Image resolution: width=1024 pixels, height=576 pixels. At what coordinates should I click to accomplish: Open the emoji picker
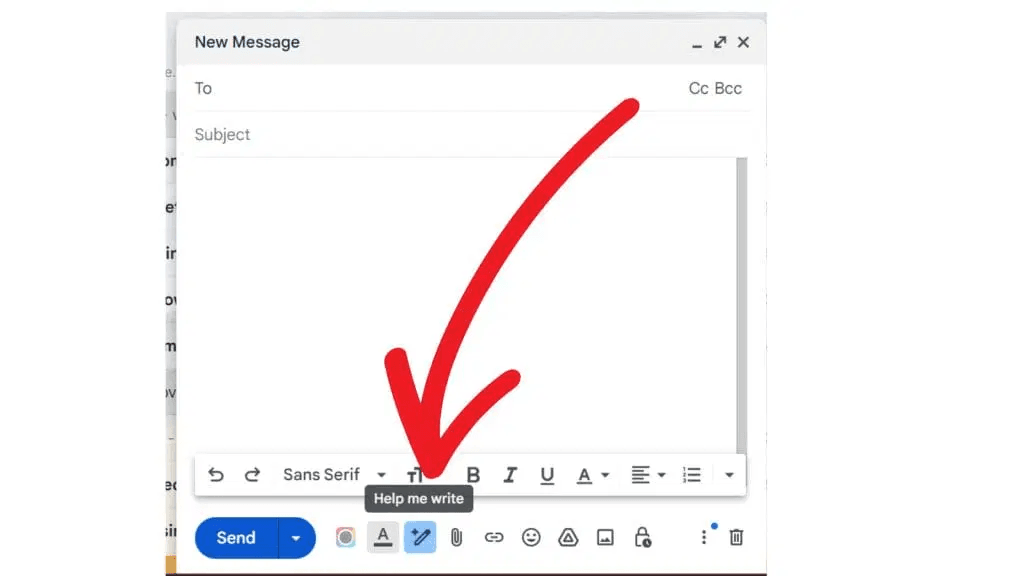[531, 538]
